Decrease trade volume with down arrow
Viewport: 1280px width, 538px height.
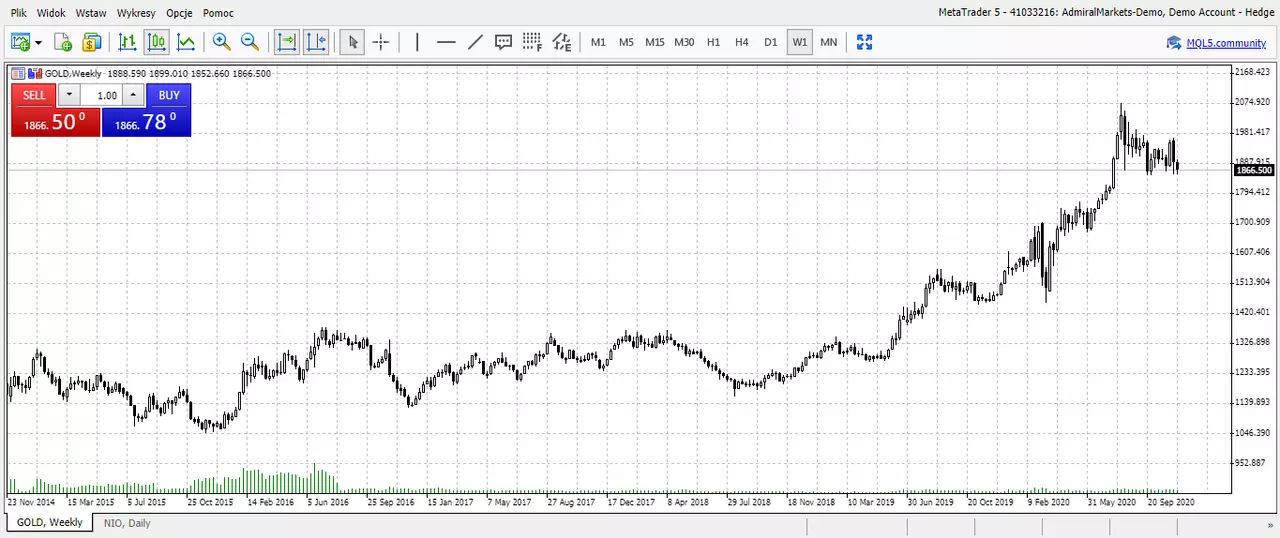(x=69, y=95)
